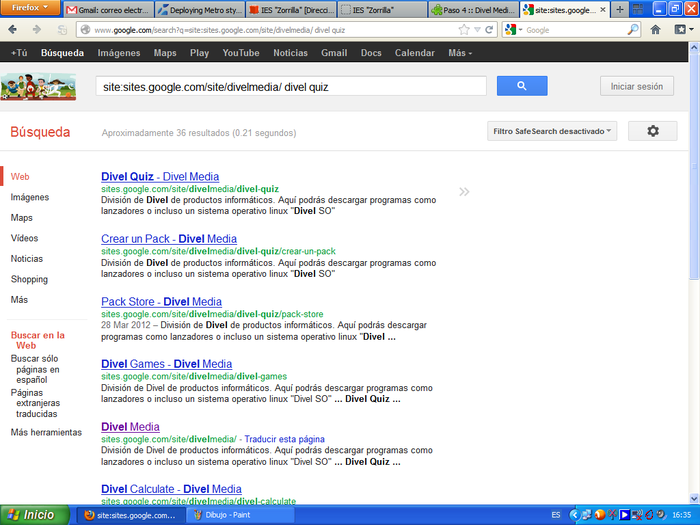Click the page vertical scrollbar thumb

(x=694, y=167)
